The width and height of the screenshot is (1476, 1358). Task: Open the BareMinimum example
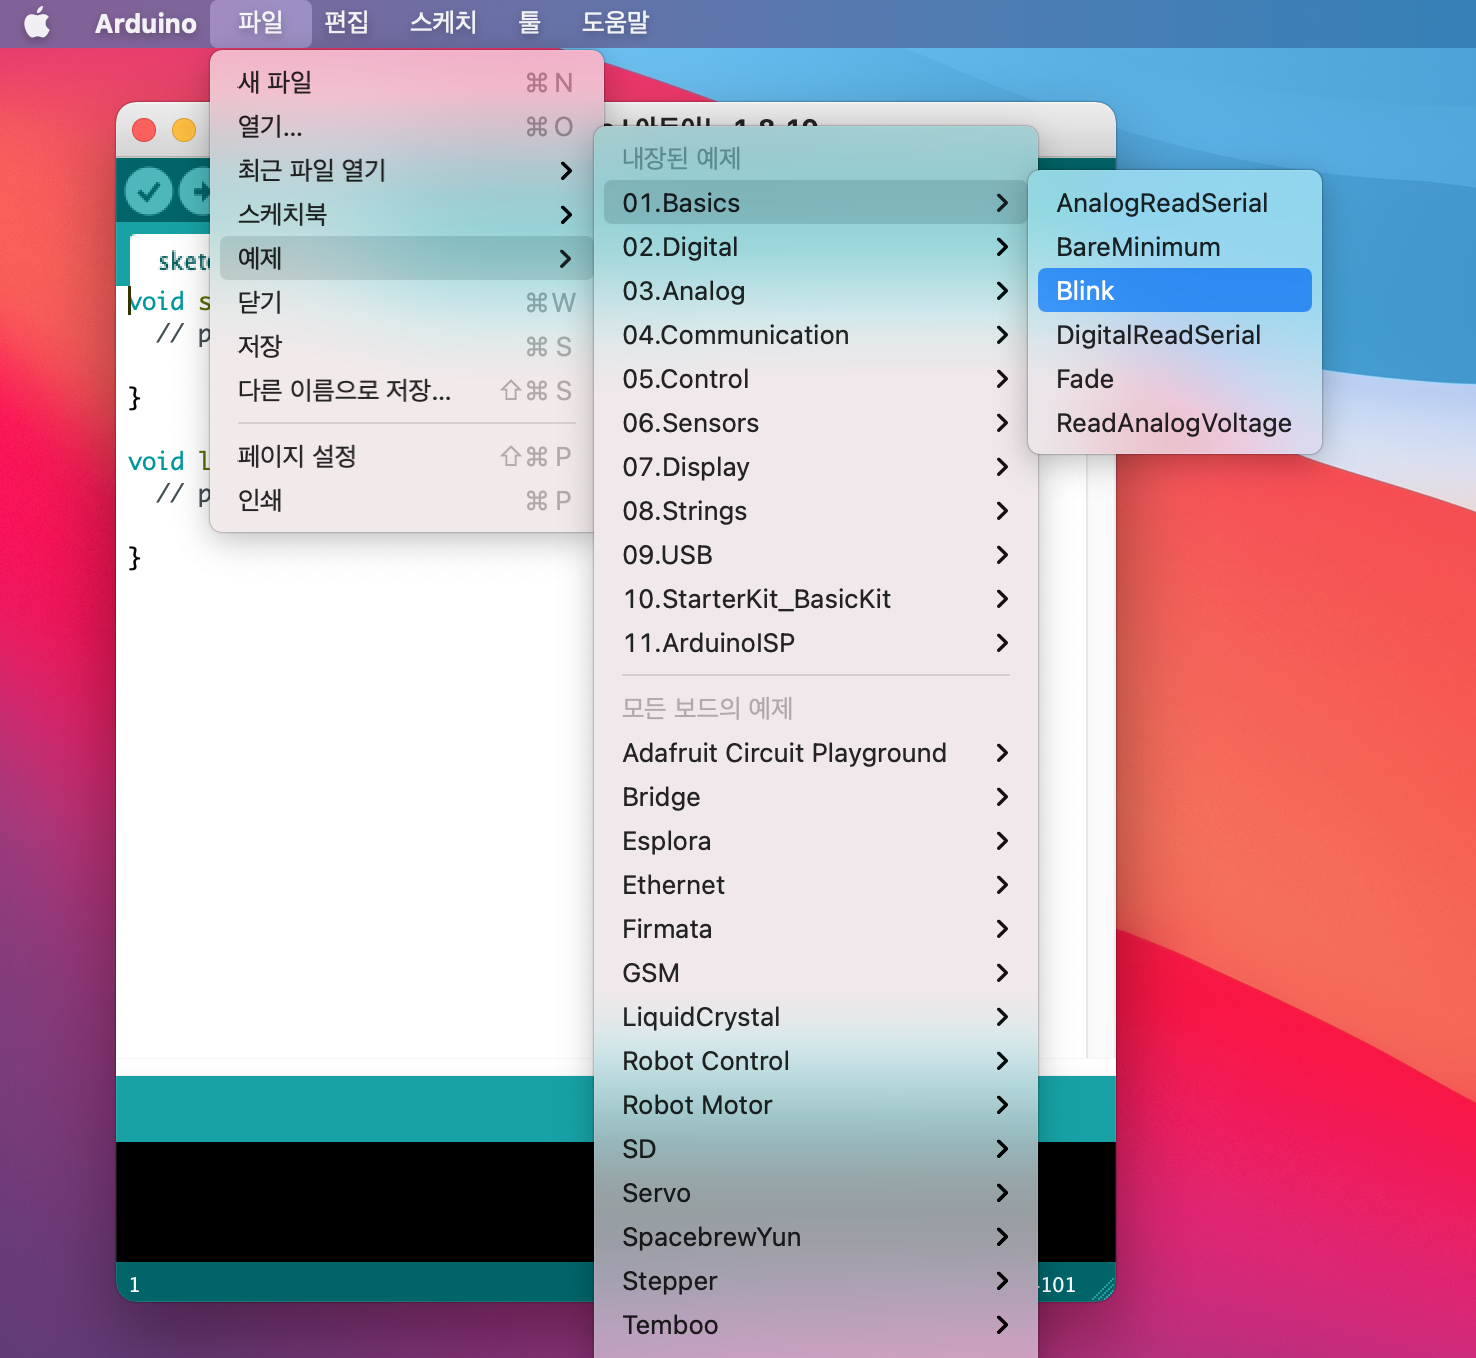coord(1175,247)
